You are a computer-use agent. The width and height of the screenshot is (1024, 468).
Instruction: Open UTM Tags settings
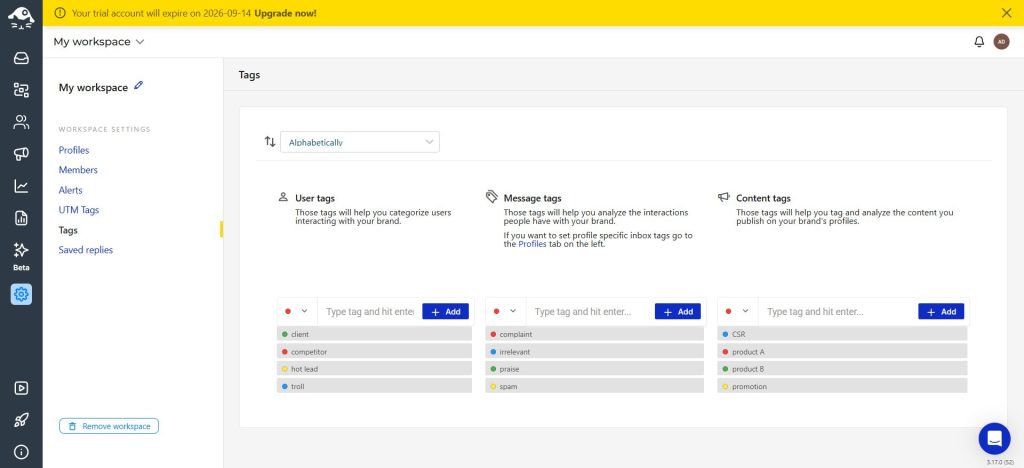[x=78, y=210]
